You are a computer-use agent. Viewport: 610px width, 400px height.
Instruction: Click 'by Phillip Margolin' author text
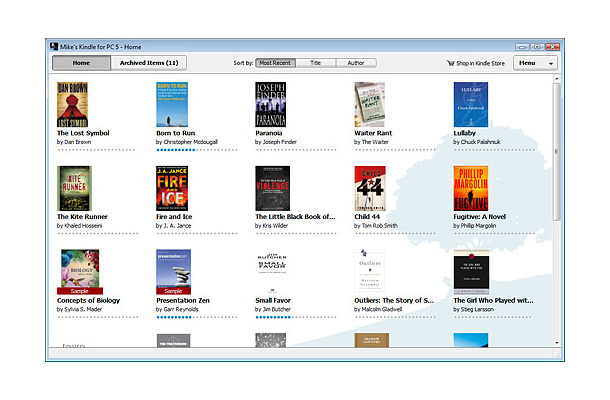tap(475, 226)
